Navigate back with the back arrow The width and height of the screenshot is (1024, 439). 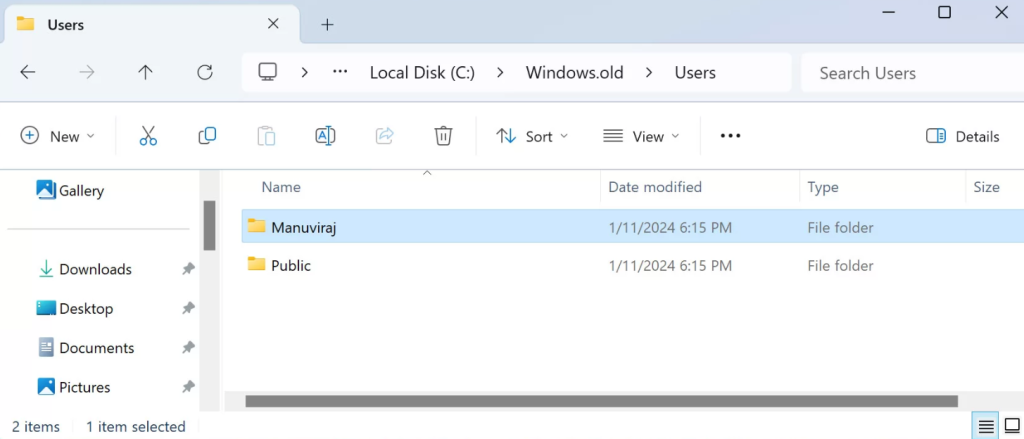click(x=28, y=73)
